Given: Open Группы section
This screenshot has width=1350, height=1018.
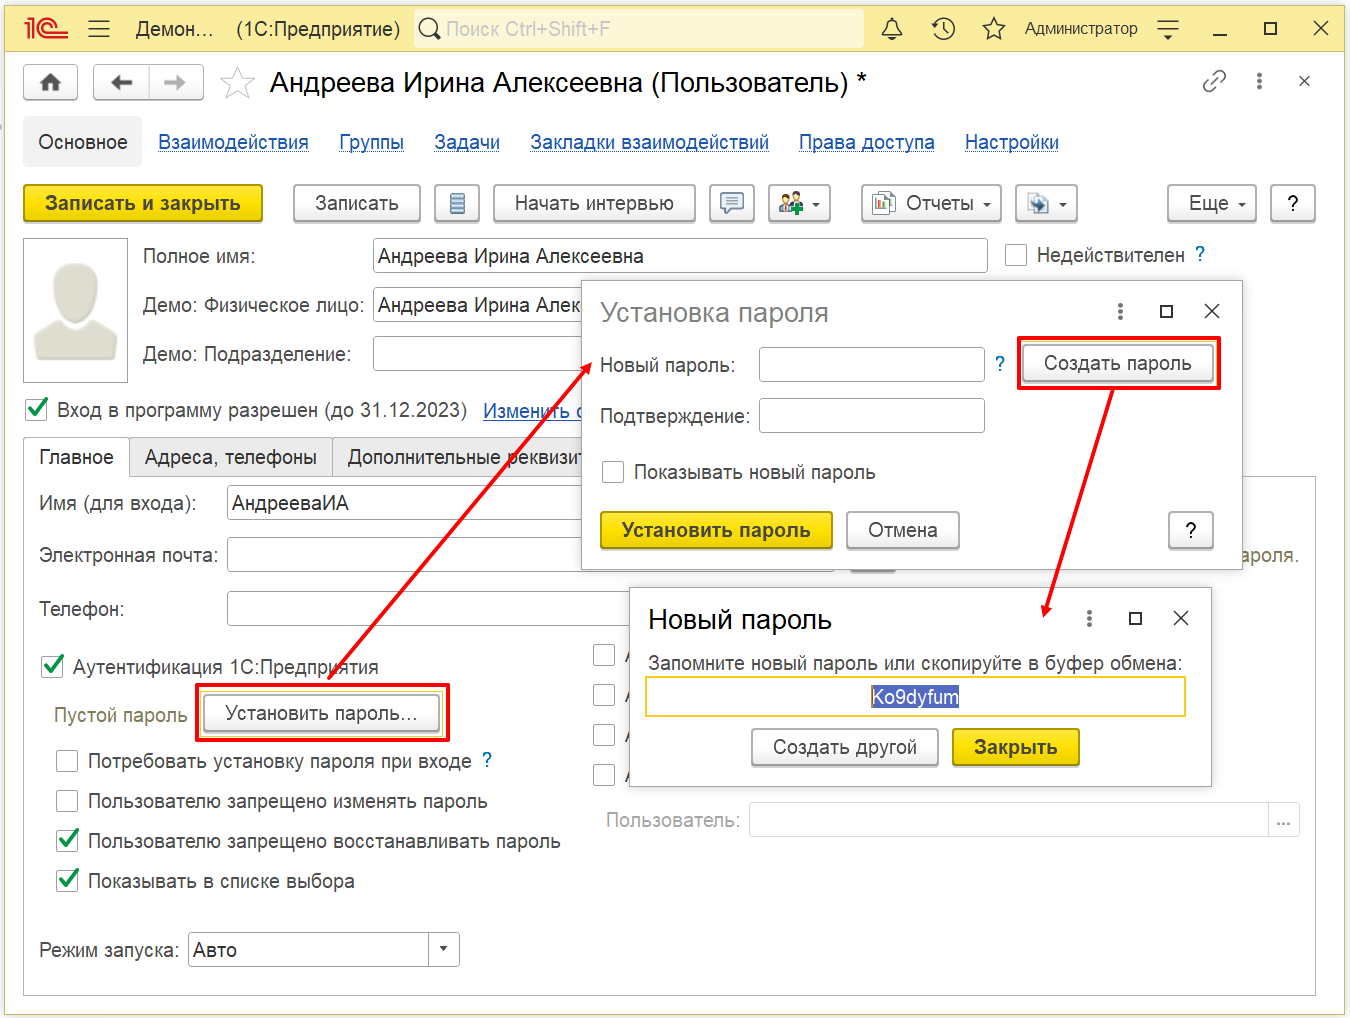Looking at the screenshot, I should 371,142.
